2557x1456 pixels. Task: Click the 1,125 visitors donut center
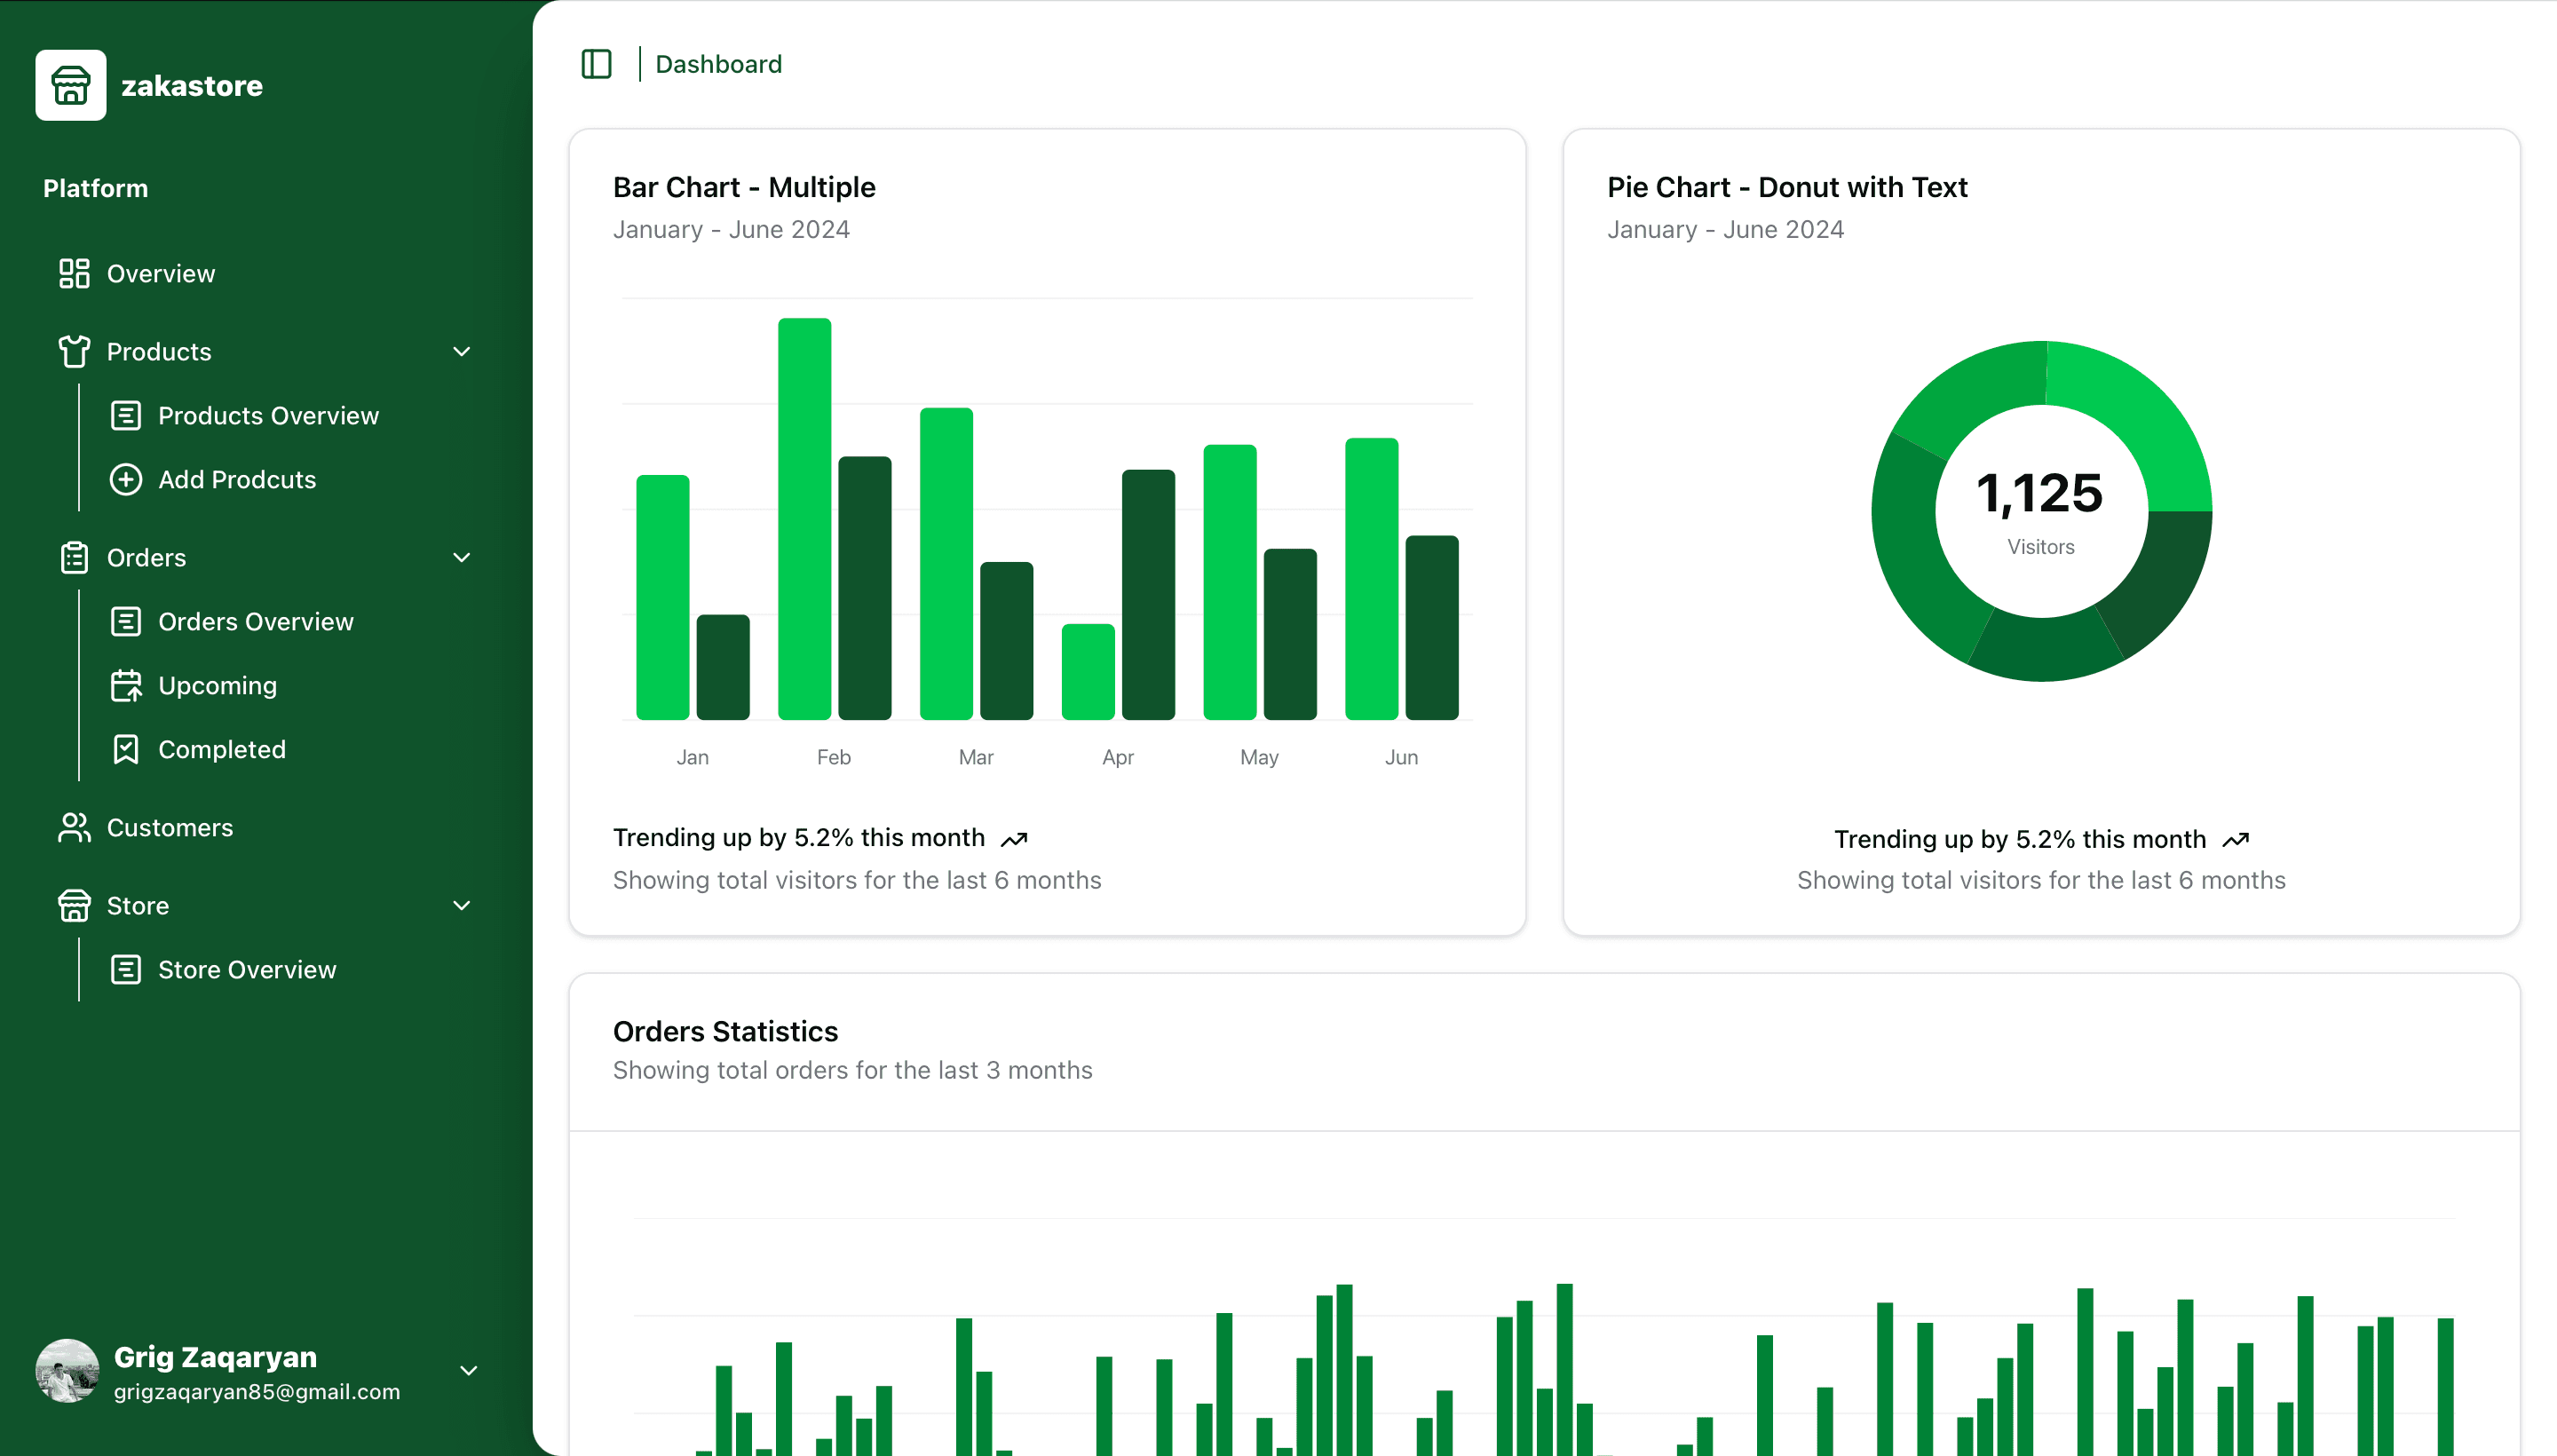[2040, 493]
